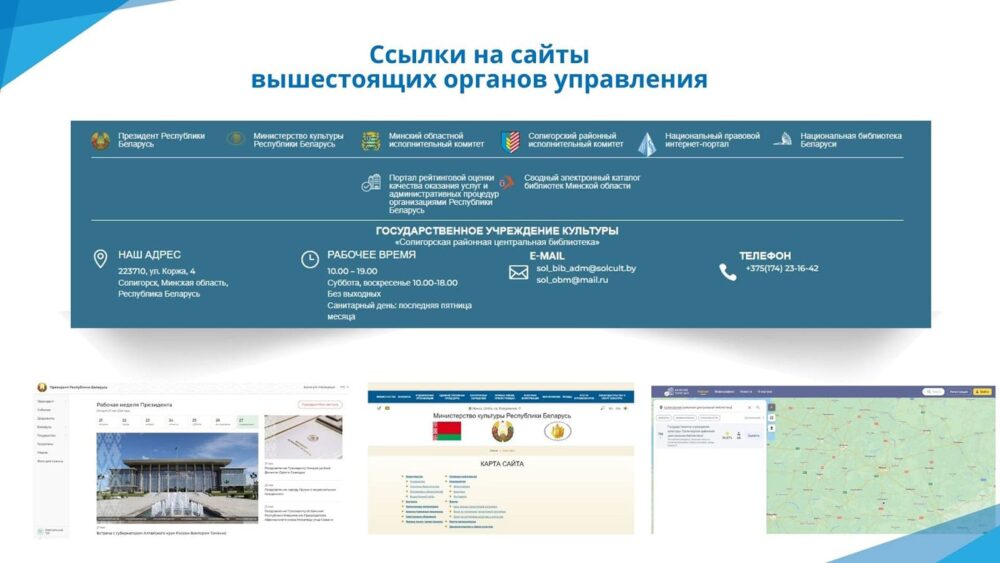Viewport: 1000px width, 563px height.
Task: Click address line 223710, ул. Коржа, 4
Action: click(157, 271)
